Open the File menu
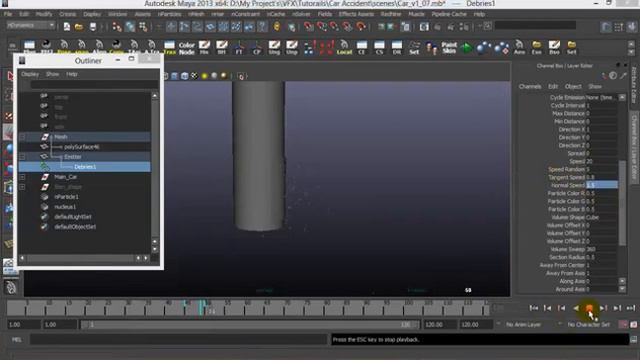 click(x=8, y=14)
